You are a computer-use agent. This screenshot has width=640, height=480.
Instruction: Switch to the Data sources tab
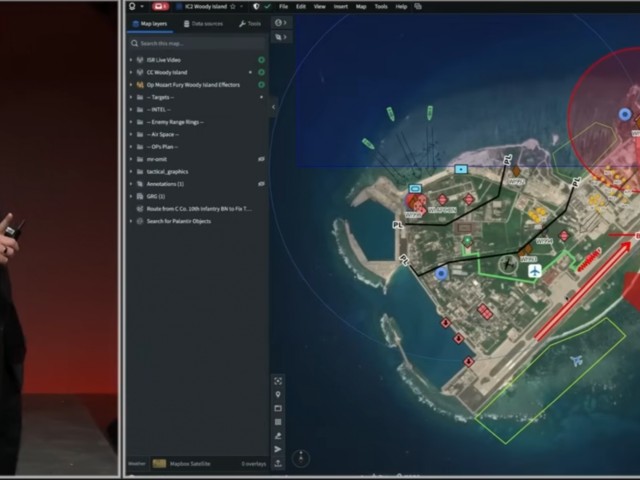203,24
